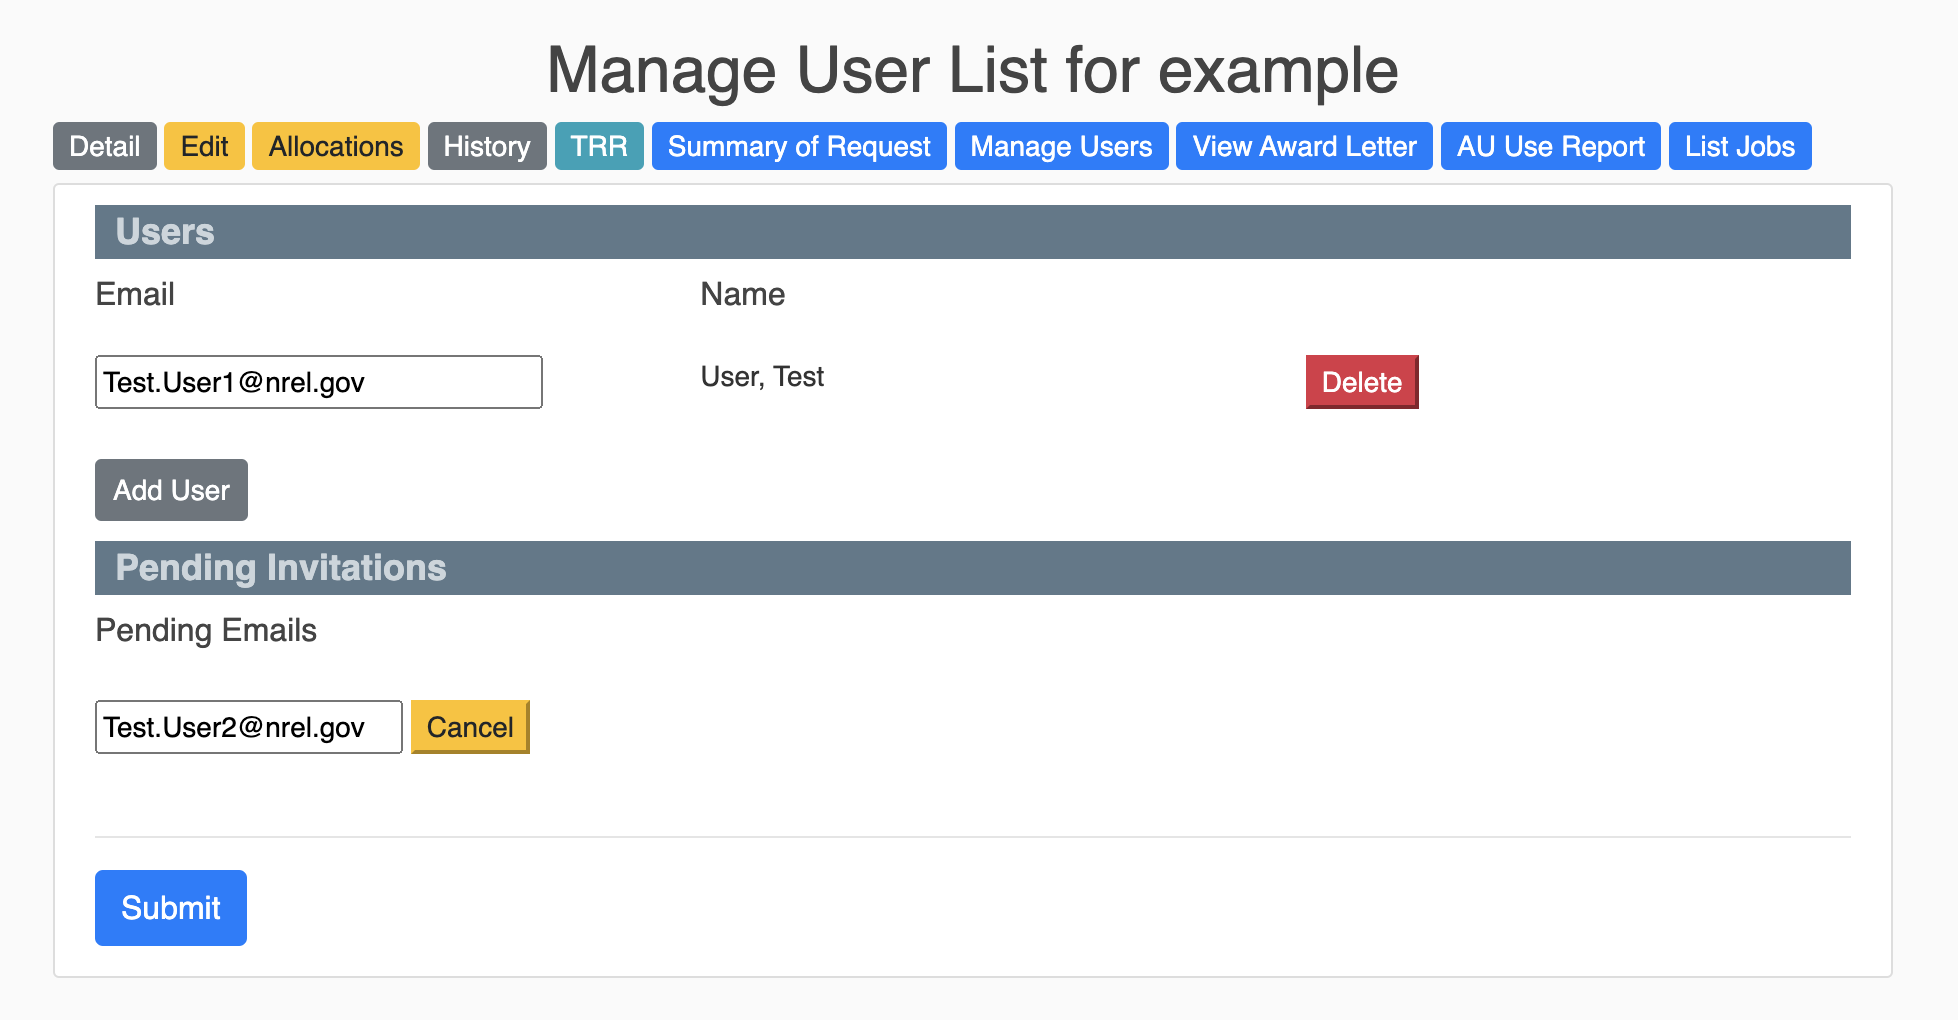Click the Manage User List heading
Image resolution: width=1958 pixels, height=1020 pixels.
[973, 69]
